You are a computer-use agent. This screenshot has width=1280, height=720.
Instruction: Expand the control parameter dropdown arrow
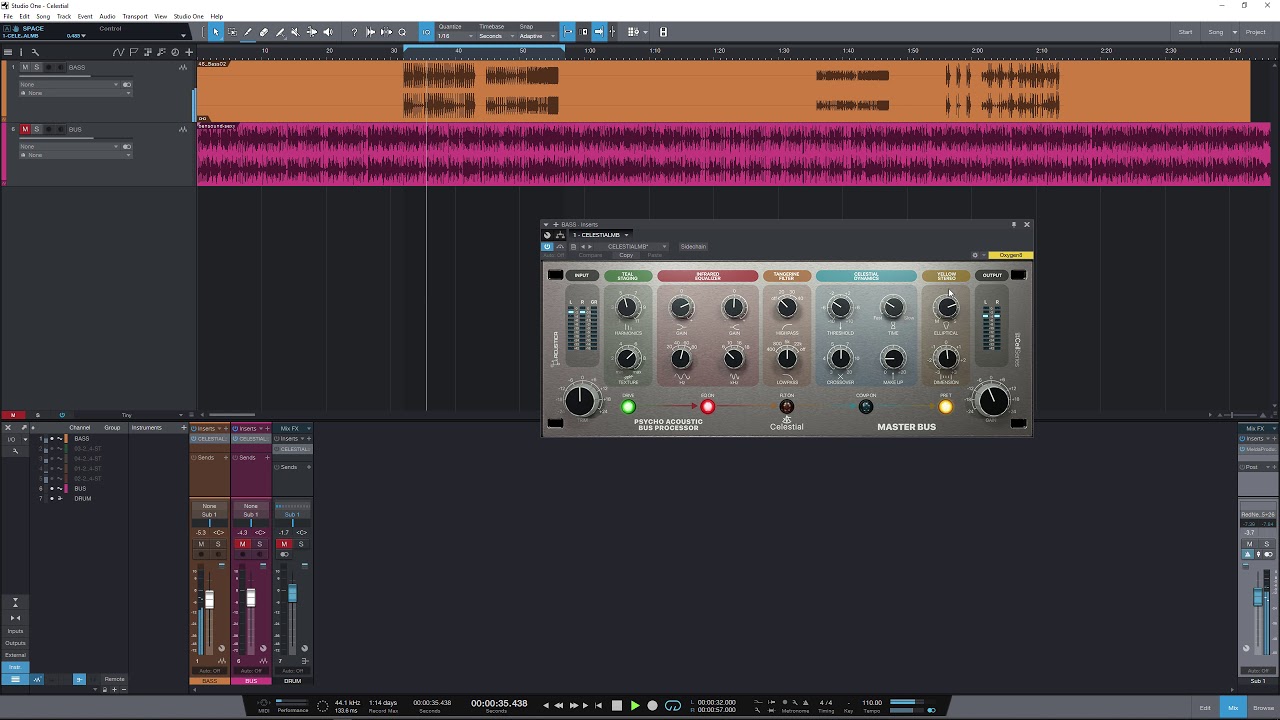[x=184, y=36]
